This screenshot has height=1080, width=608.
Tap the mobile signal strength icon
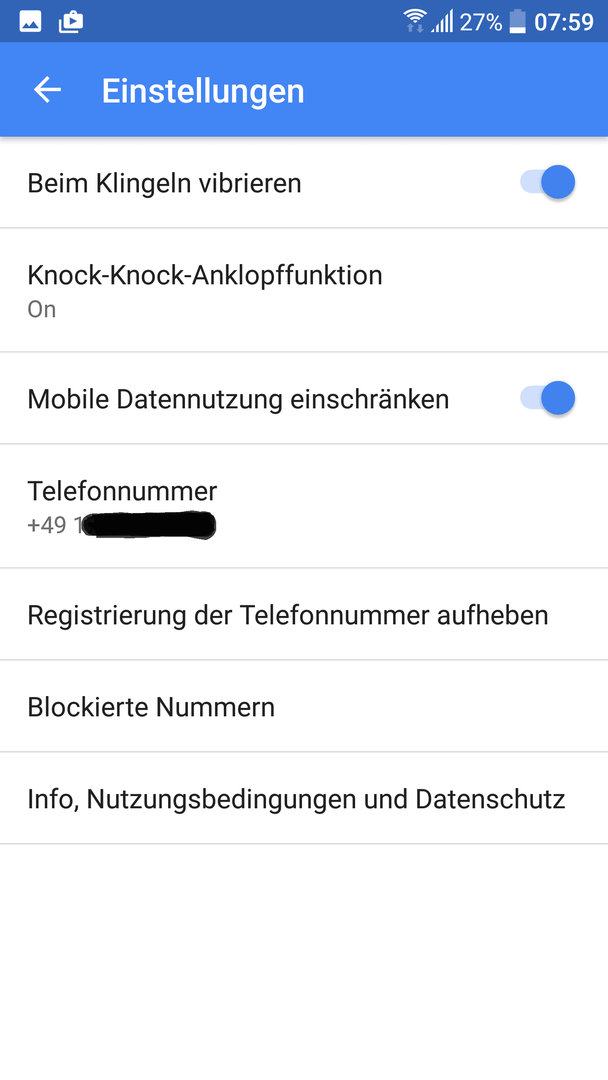click(442, 22)
